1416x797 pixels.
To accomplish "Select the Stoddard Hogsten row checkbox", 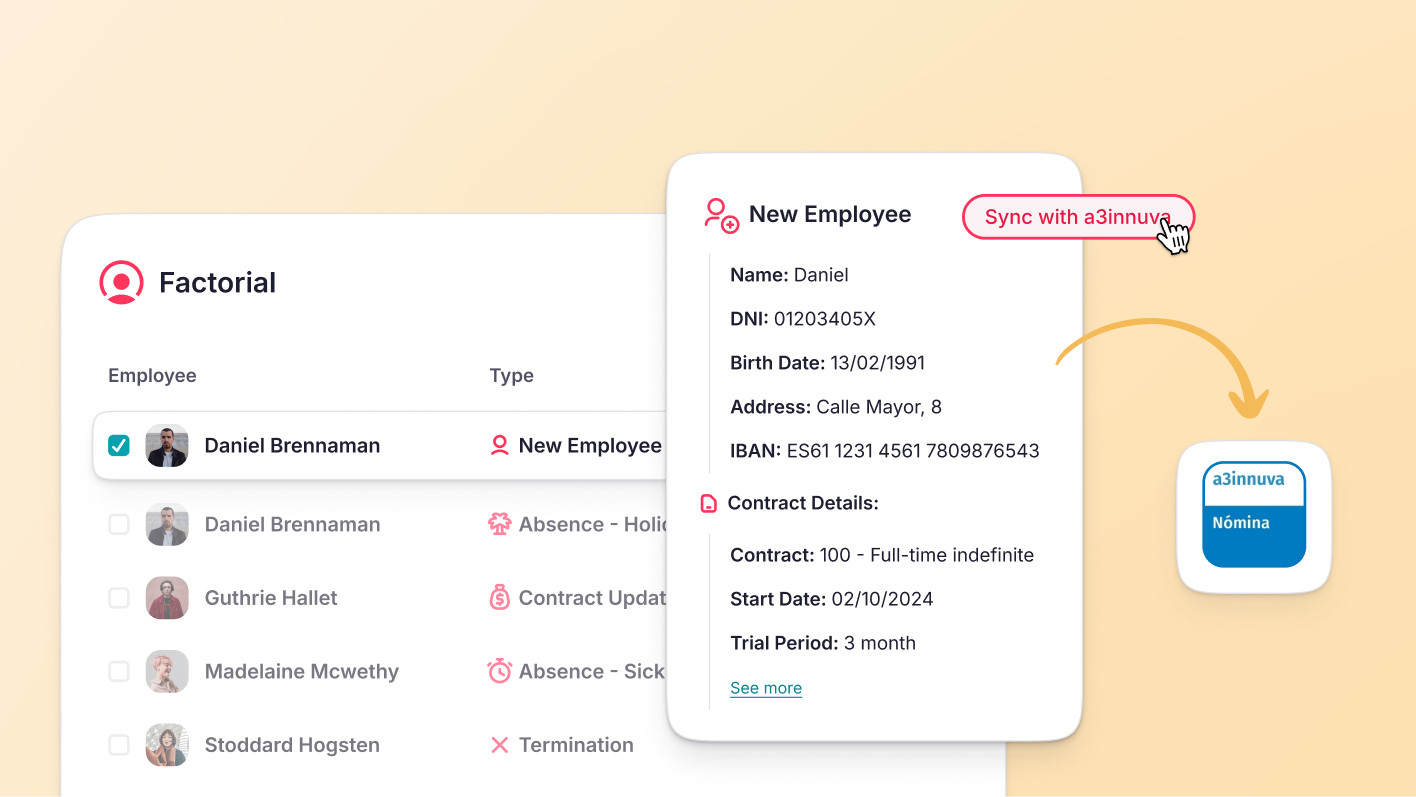I will 119,745.
